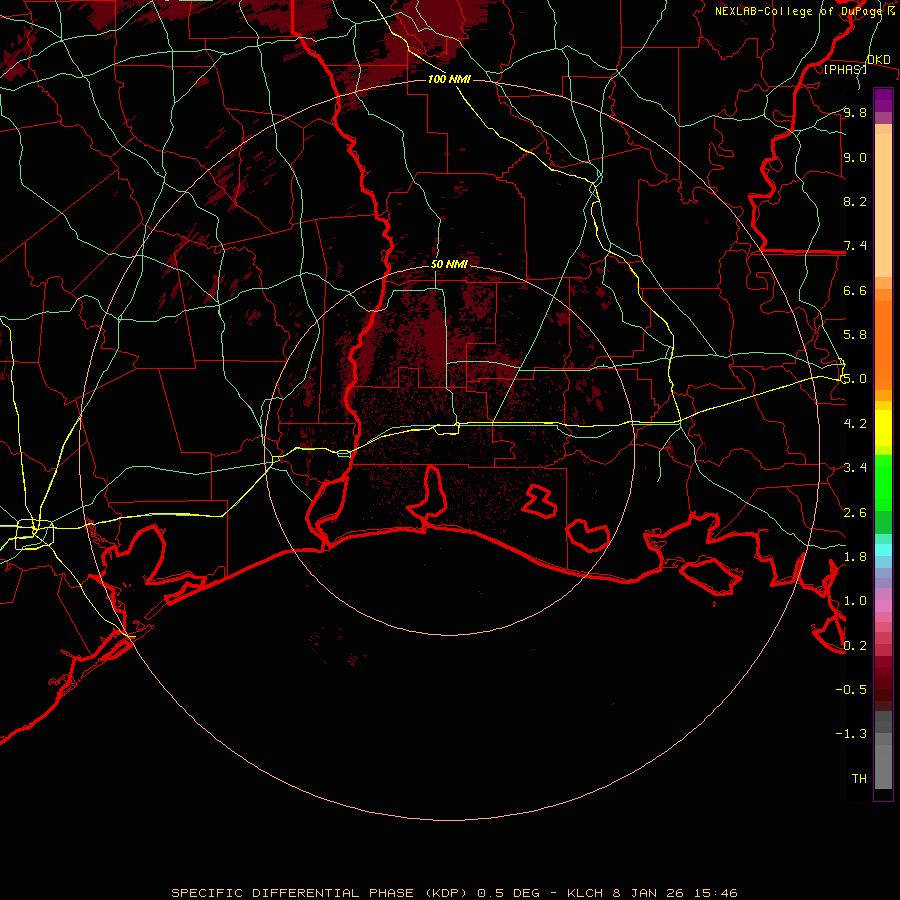
Task: Click the [PHAS] units label
Action: pos(845,69)
